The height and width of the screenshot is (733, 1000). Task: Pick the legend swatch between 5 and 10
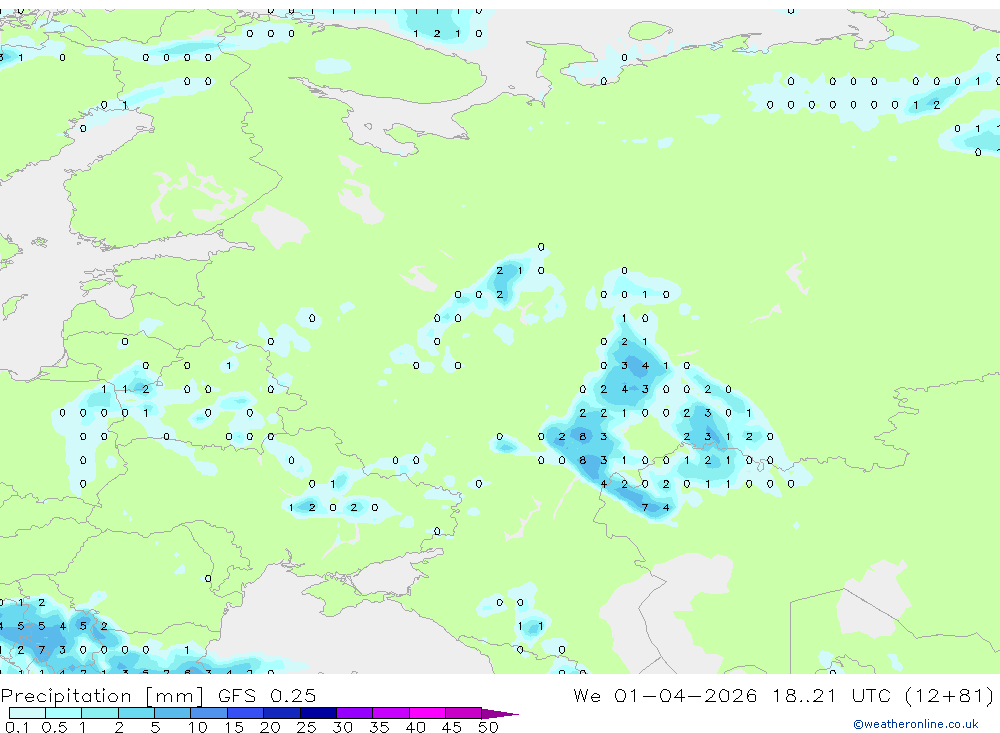click(x=173, y=713)
